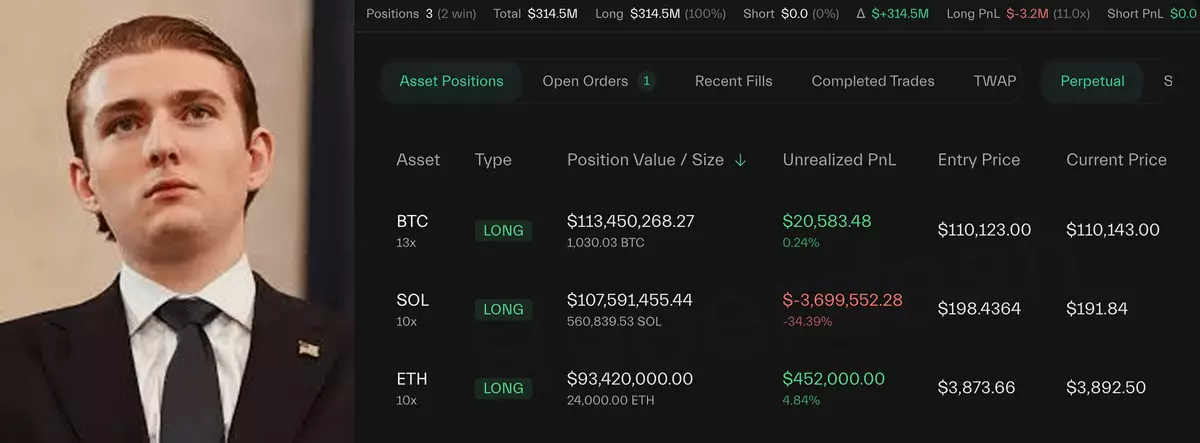The image size is (1200, 443).
Task: Sort by Current Price column header
Action: coord(1116,160)
